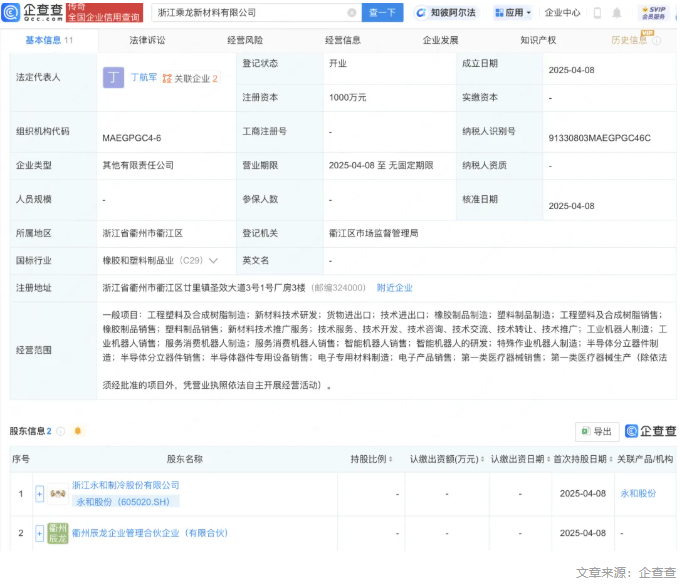This screenshot has width=680, height=584.
Task: Switch to 法律诉讼 tab
Action: (x=147, y=40)
